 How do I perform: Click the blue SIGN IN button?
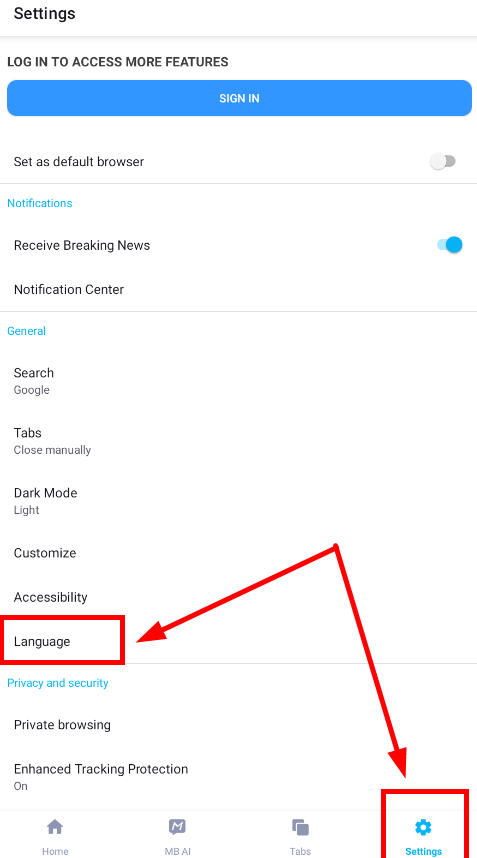239,98
